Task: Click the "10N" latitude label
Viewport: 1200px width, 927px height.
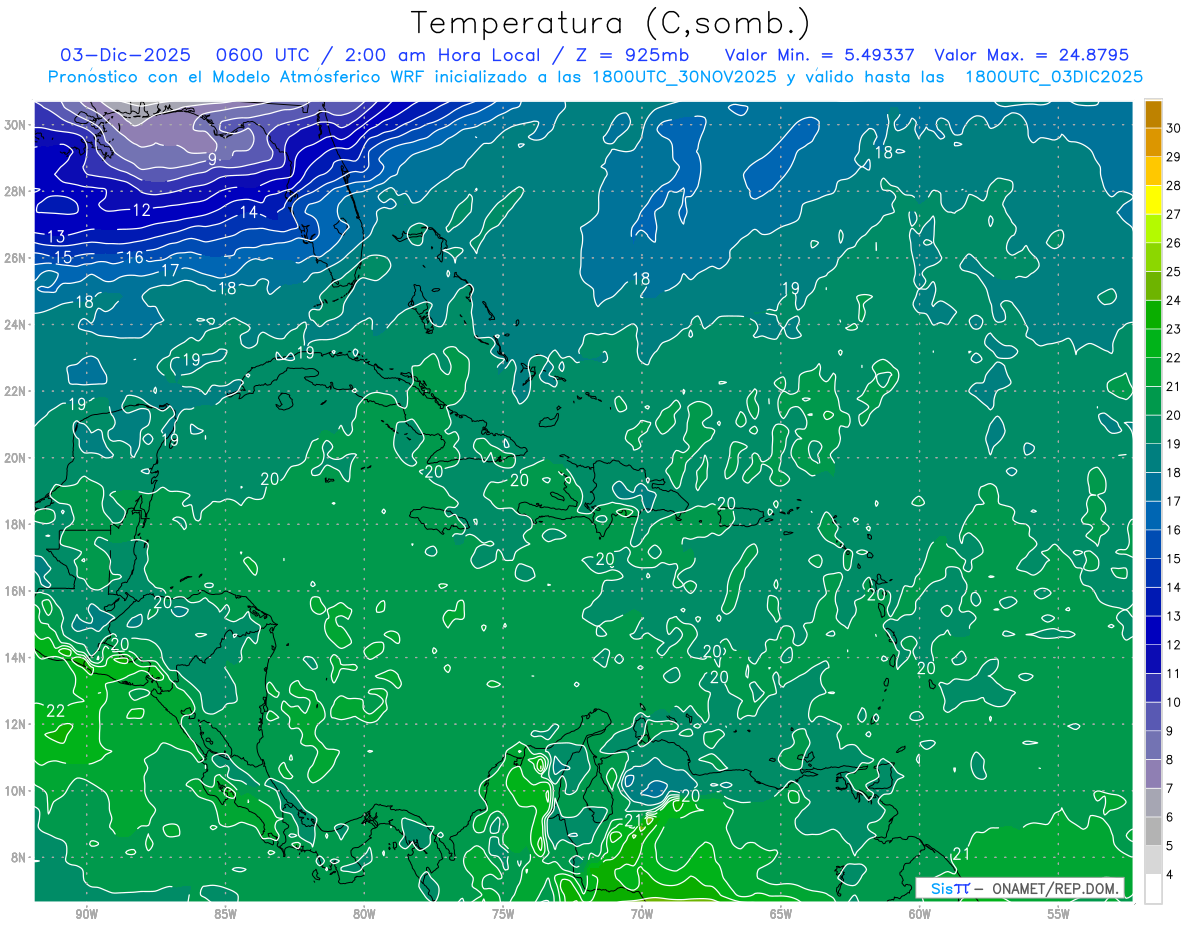Action: tap(17, 791)
